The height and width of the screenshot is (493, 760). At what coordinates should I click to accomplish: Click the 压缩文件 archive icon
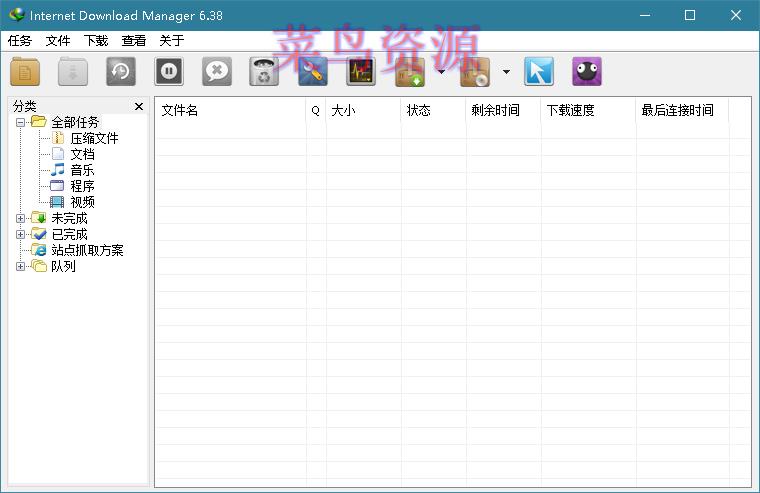click(58, 138)
